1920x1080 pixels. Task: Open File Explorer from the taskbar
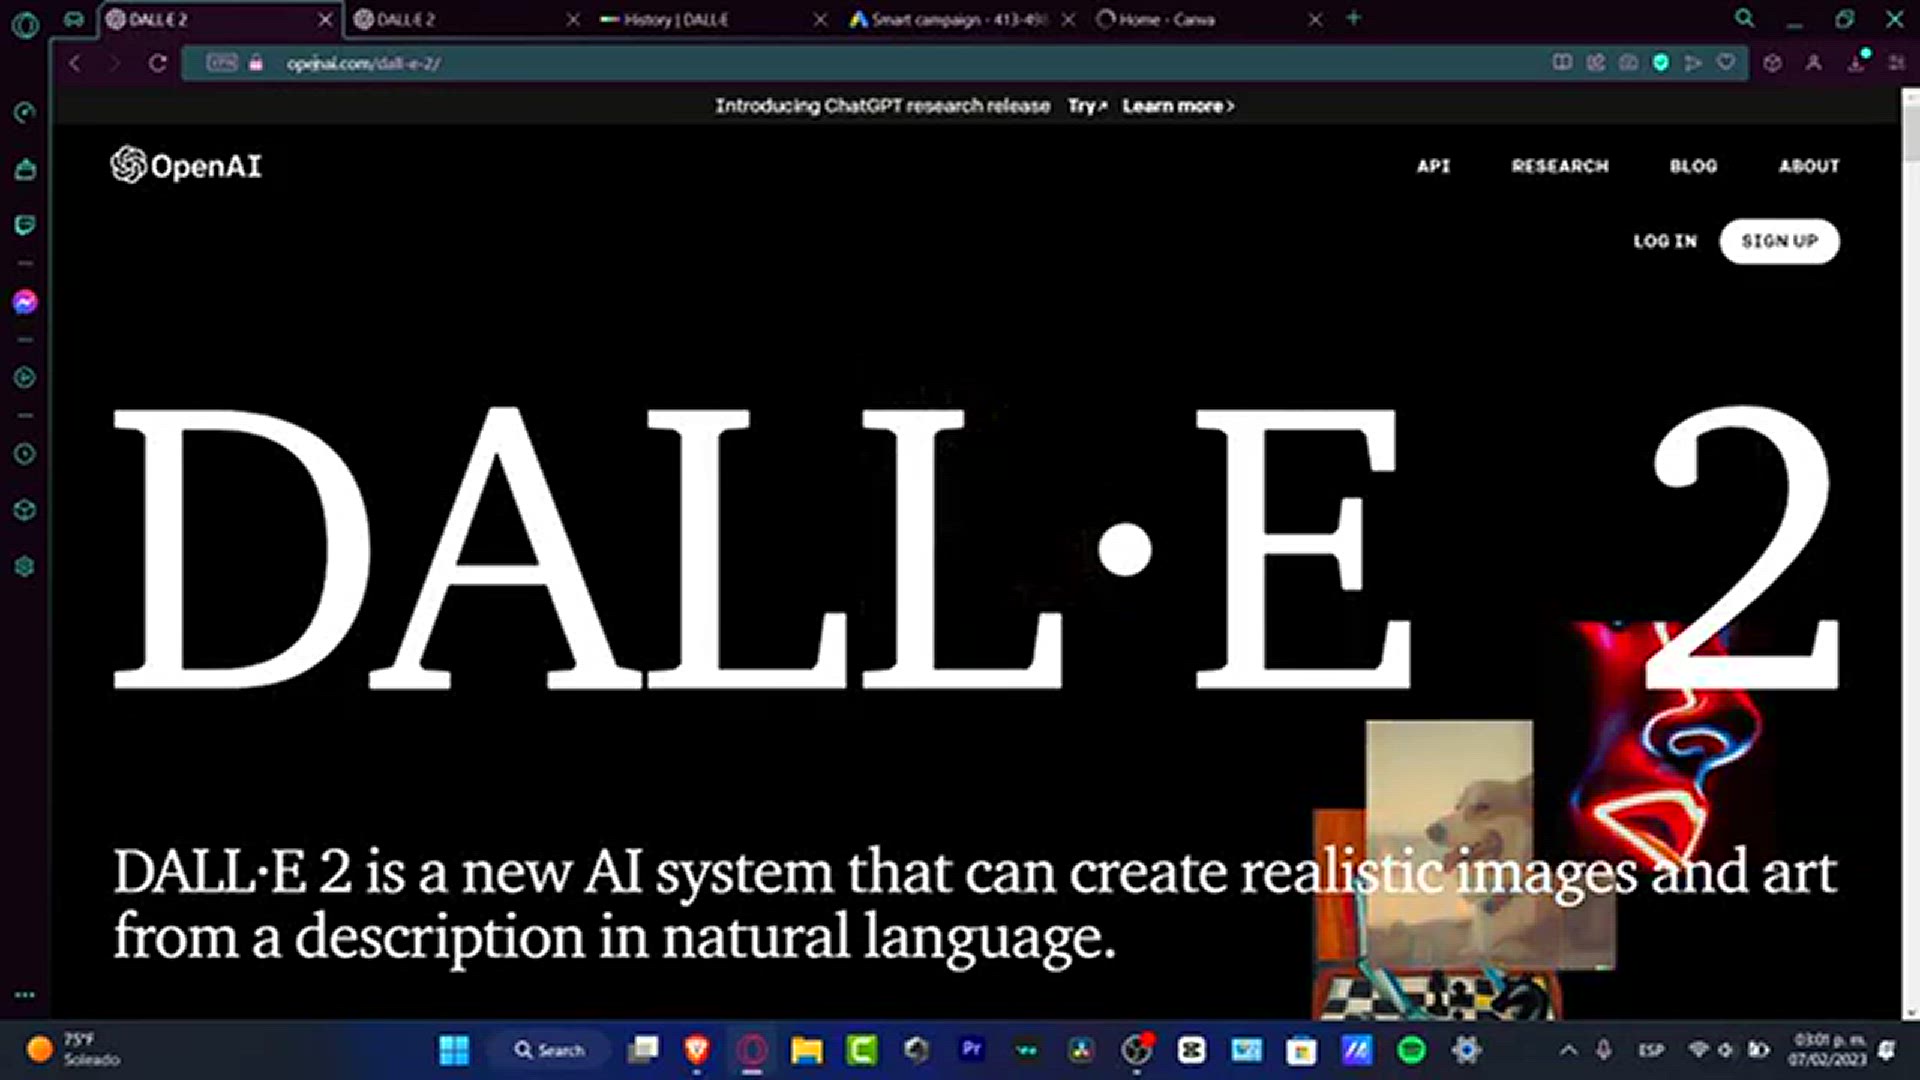[806, 1049]
